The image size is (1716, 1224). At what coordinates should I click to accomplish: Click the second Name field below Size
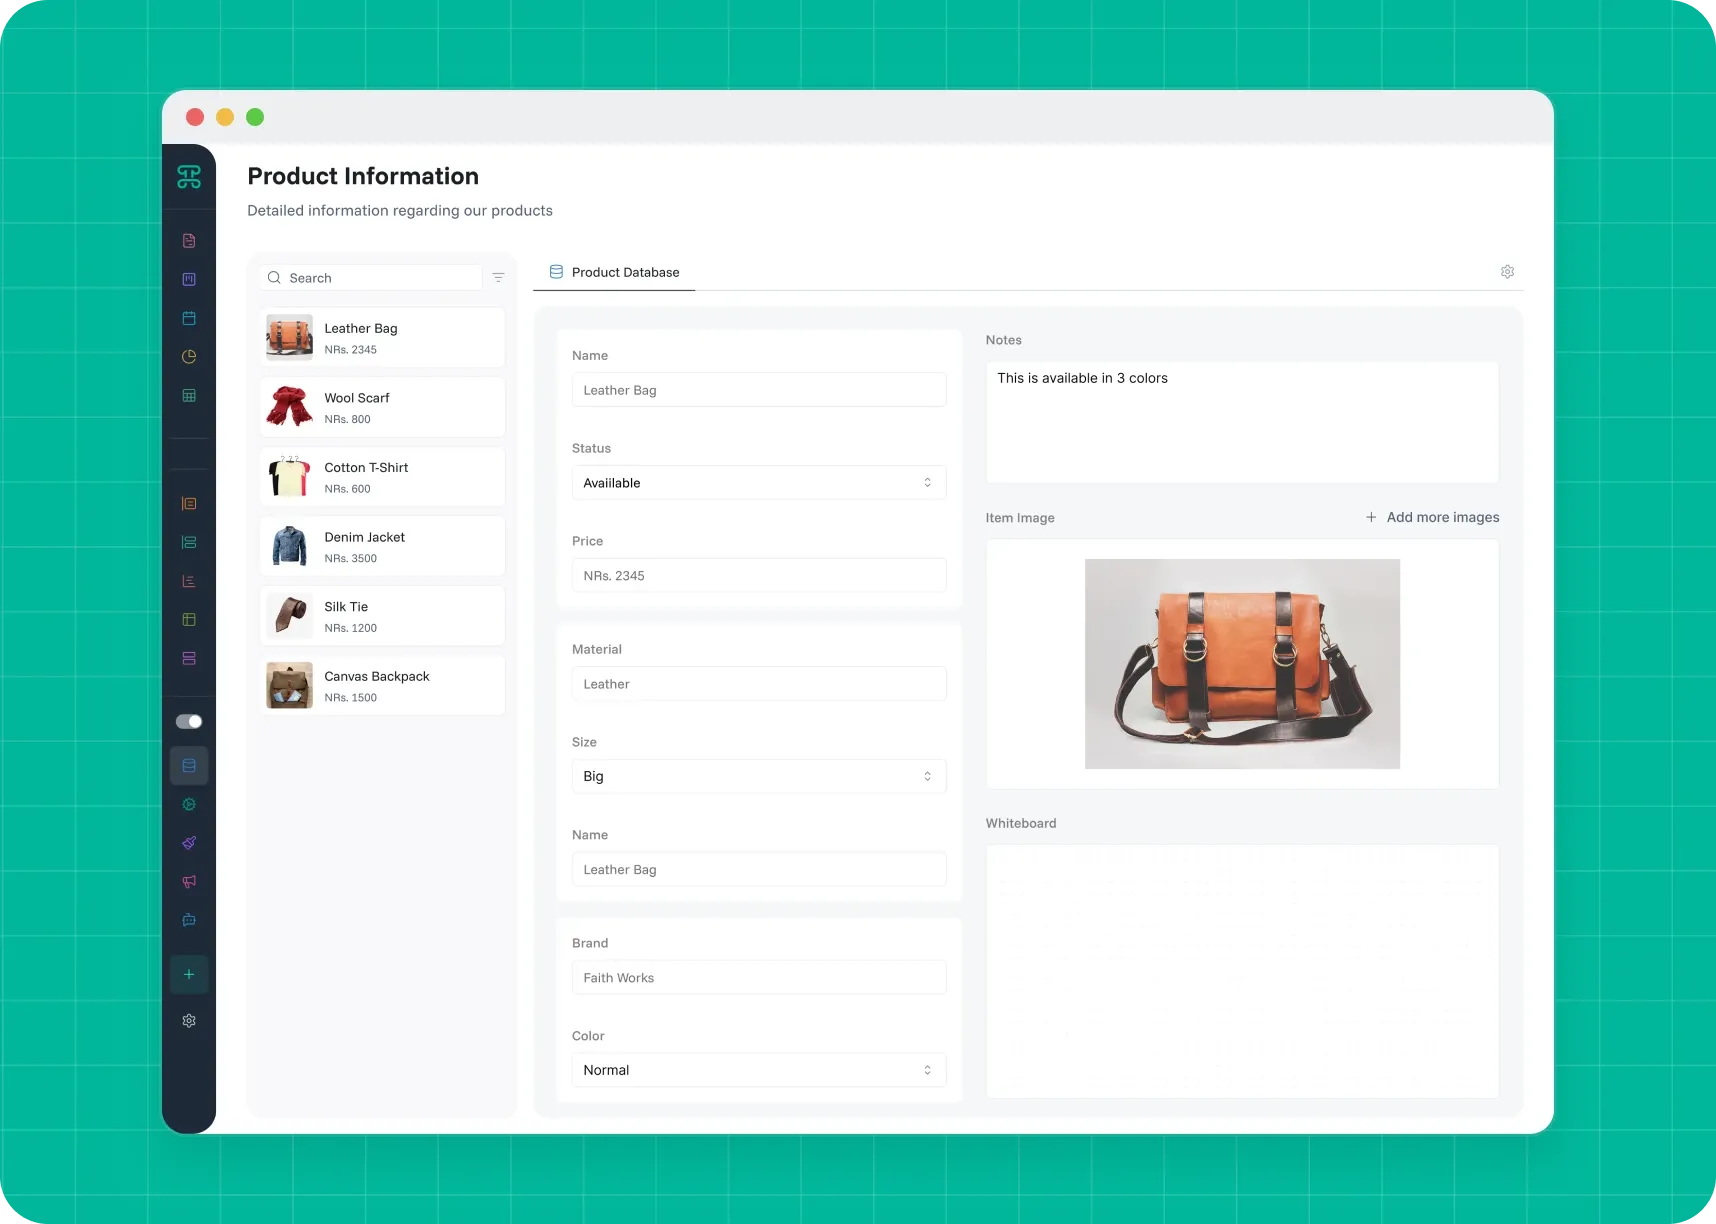pos(759,870)
